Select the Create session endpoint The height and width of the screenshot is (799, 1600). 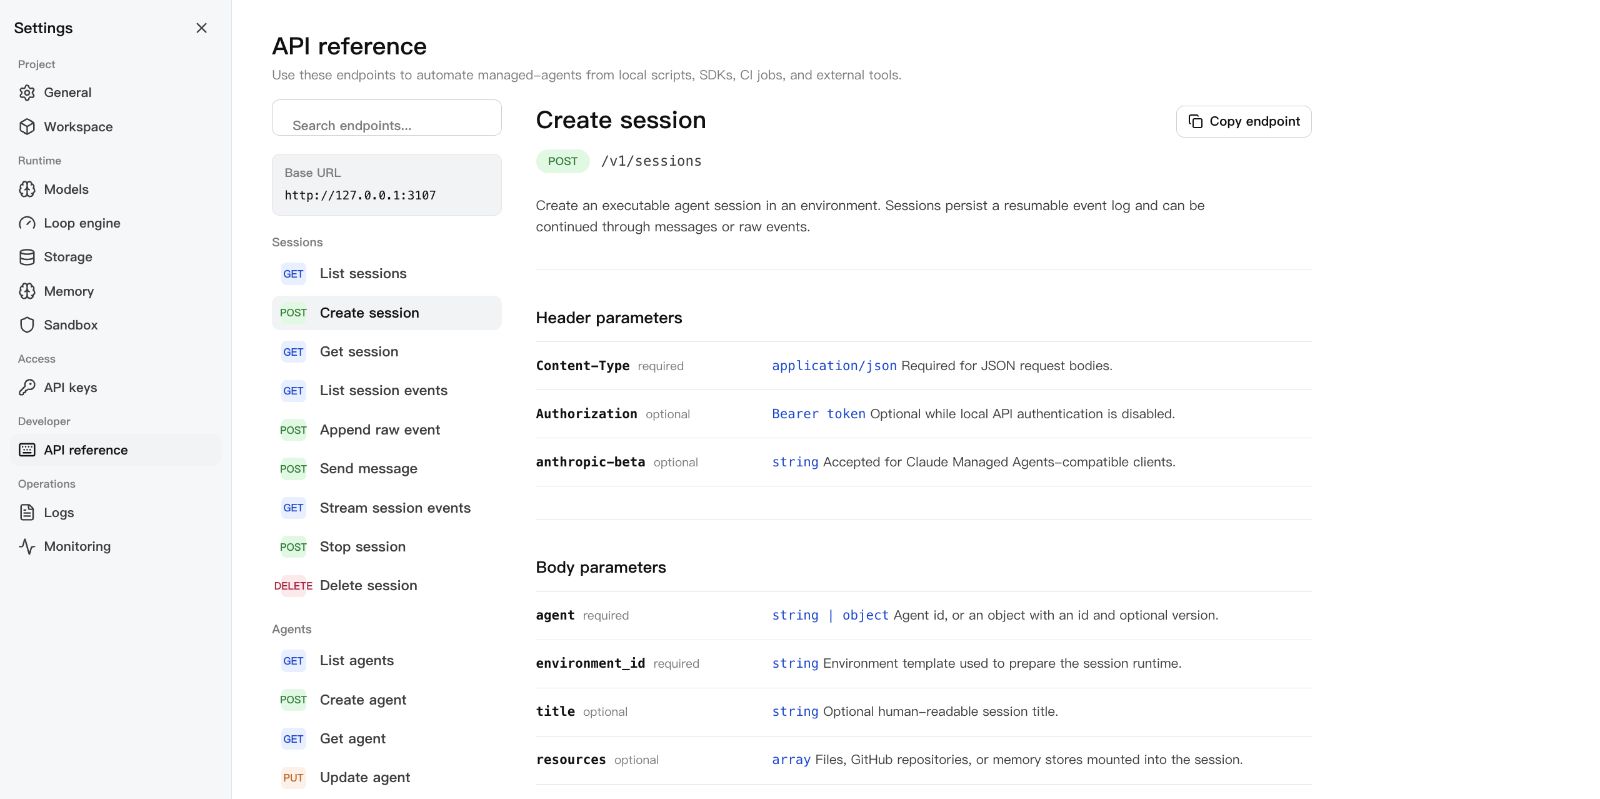pyautogui.click(x=387, y=313)
